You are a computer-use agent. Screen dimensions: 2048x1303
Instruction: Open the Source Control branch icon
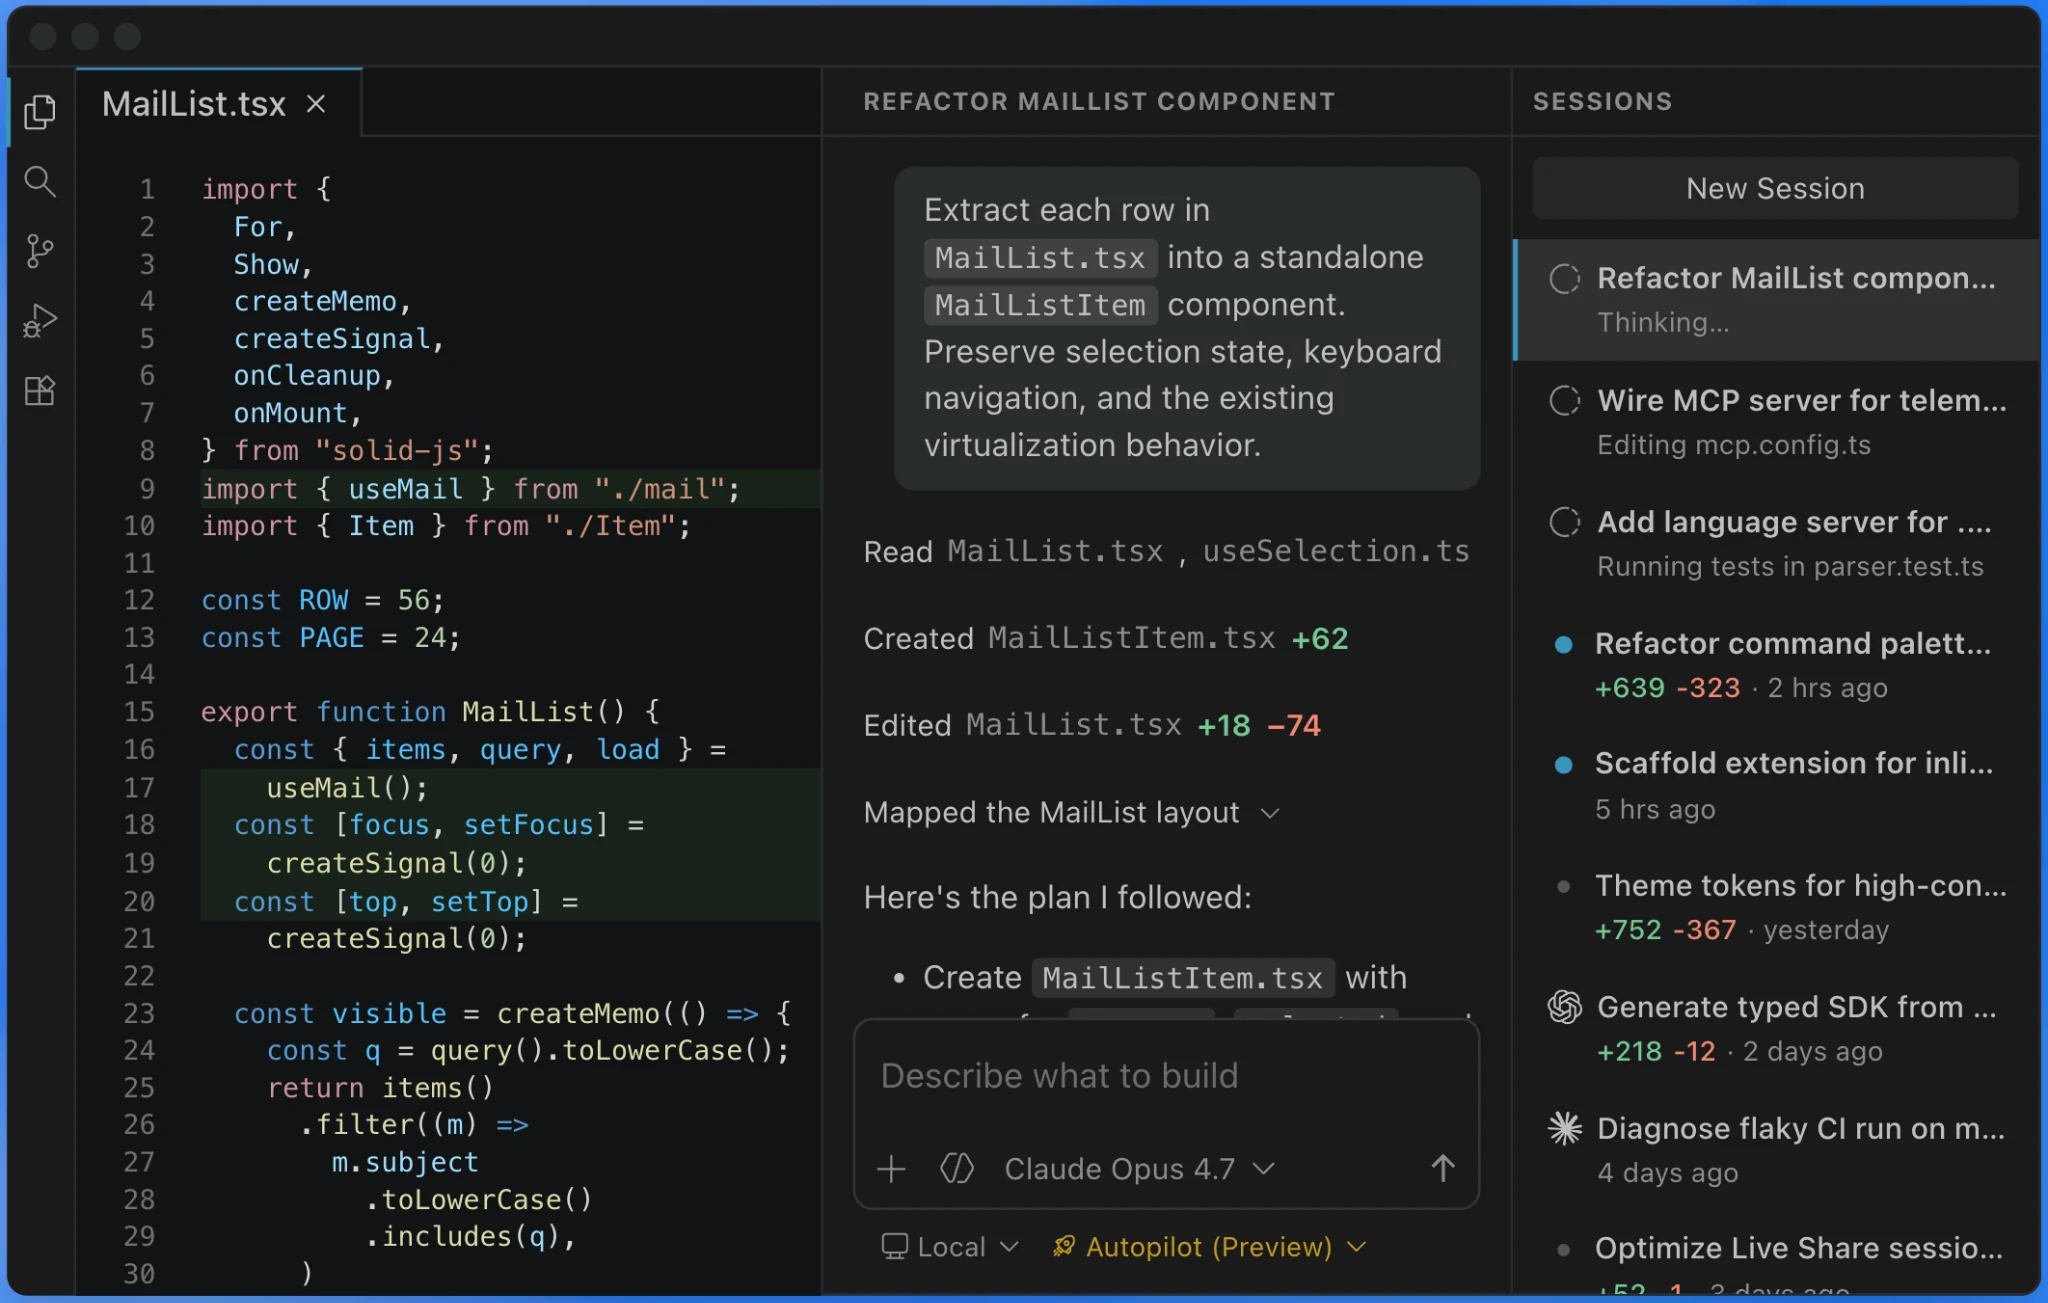coord(40,251)
